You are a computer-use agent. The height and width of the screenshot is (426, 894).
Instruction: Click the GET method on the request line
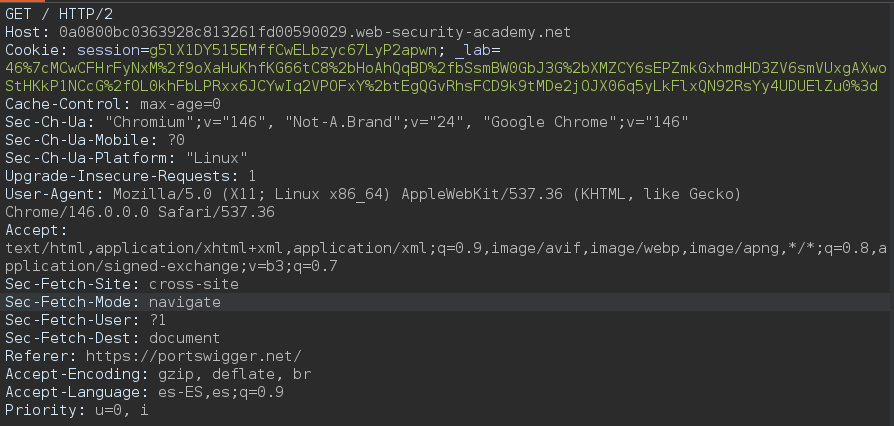[x=19, y=13]
